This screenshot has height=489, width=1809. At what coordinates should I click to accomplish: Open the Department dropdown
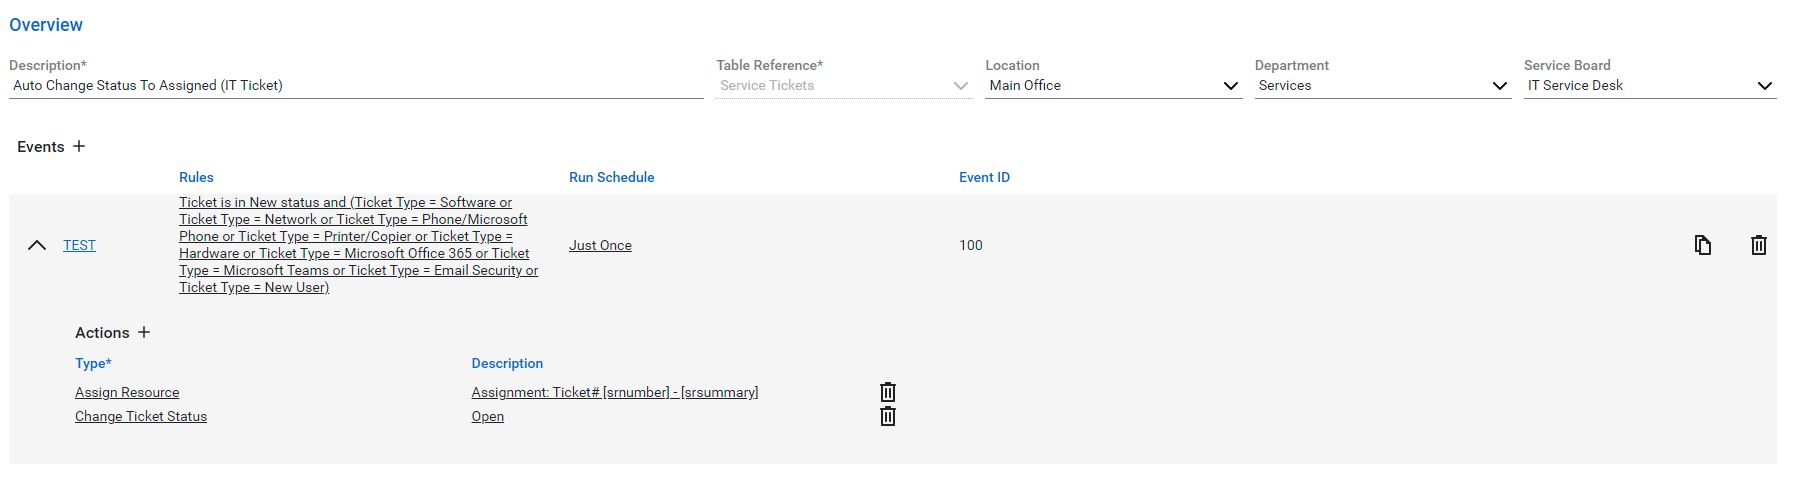(x=1382, y=86)
